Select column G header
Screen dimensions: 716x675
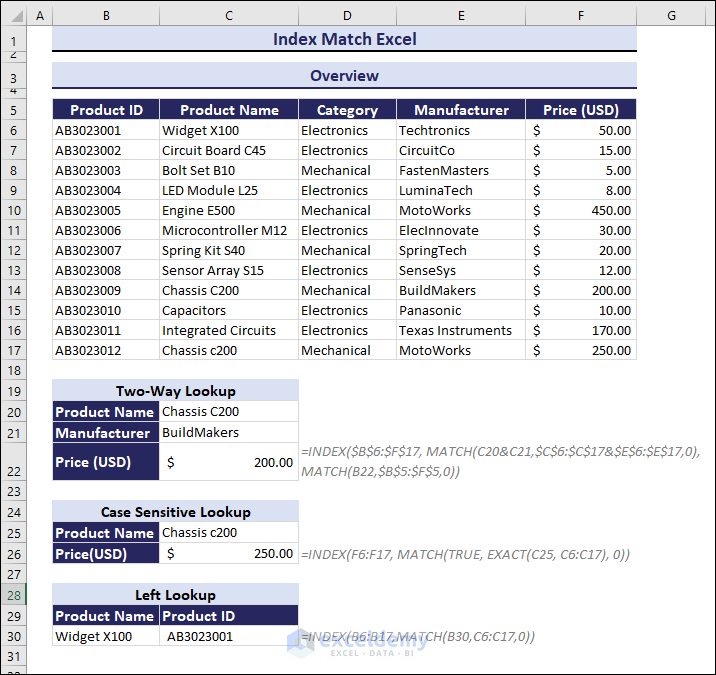[671, 16]
